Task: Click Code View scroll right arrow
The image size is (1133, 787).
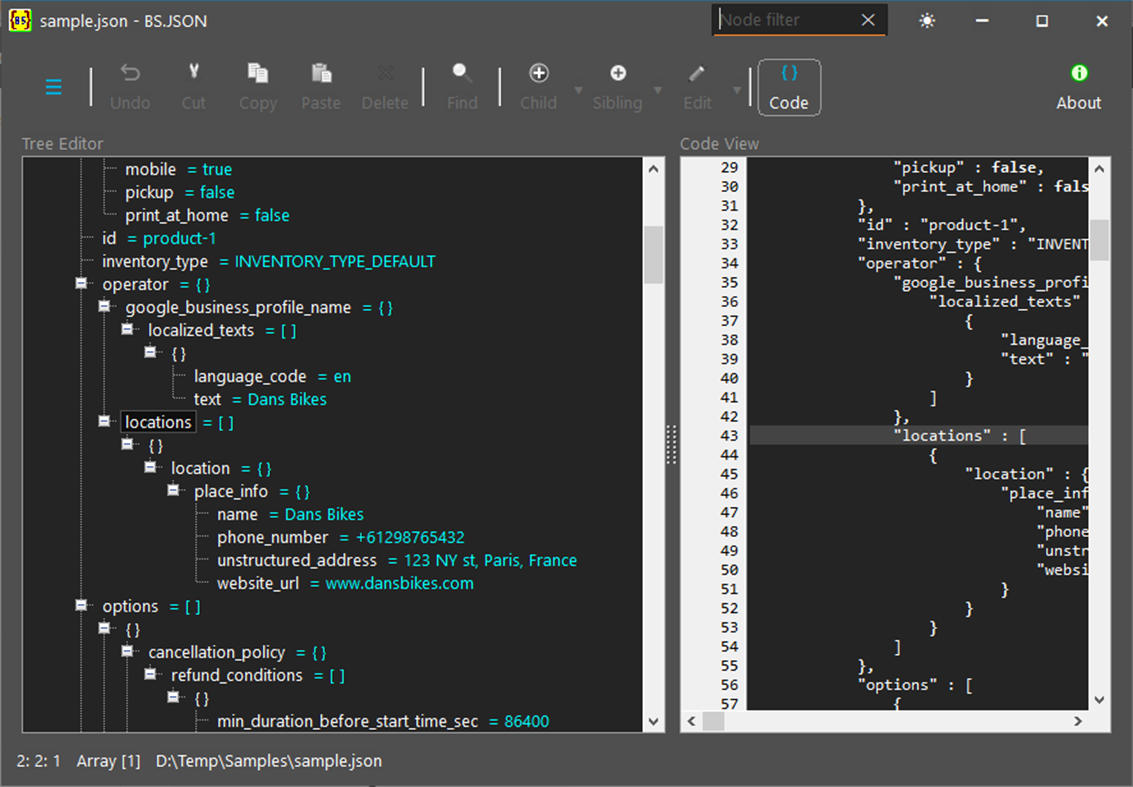Action: tap(1078, 721)
